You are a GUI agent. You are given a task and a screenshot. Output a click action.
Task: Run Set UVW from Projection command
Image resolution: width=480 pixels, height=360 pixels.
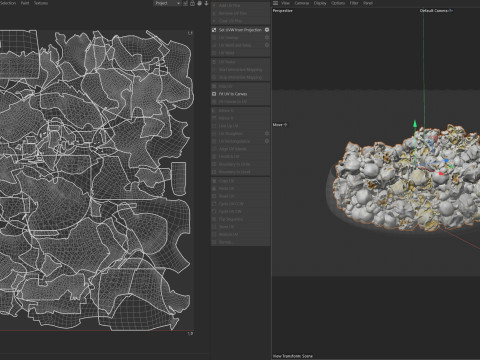240,30
